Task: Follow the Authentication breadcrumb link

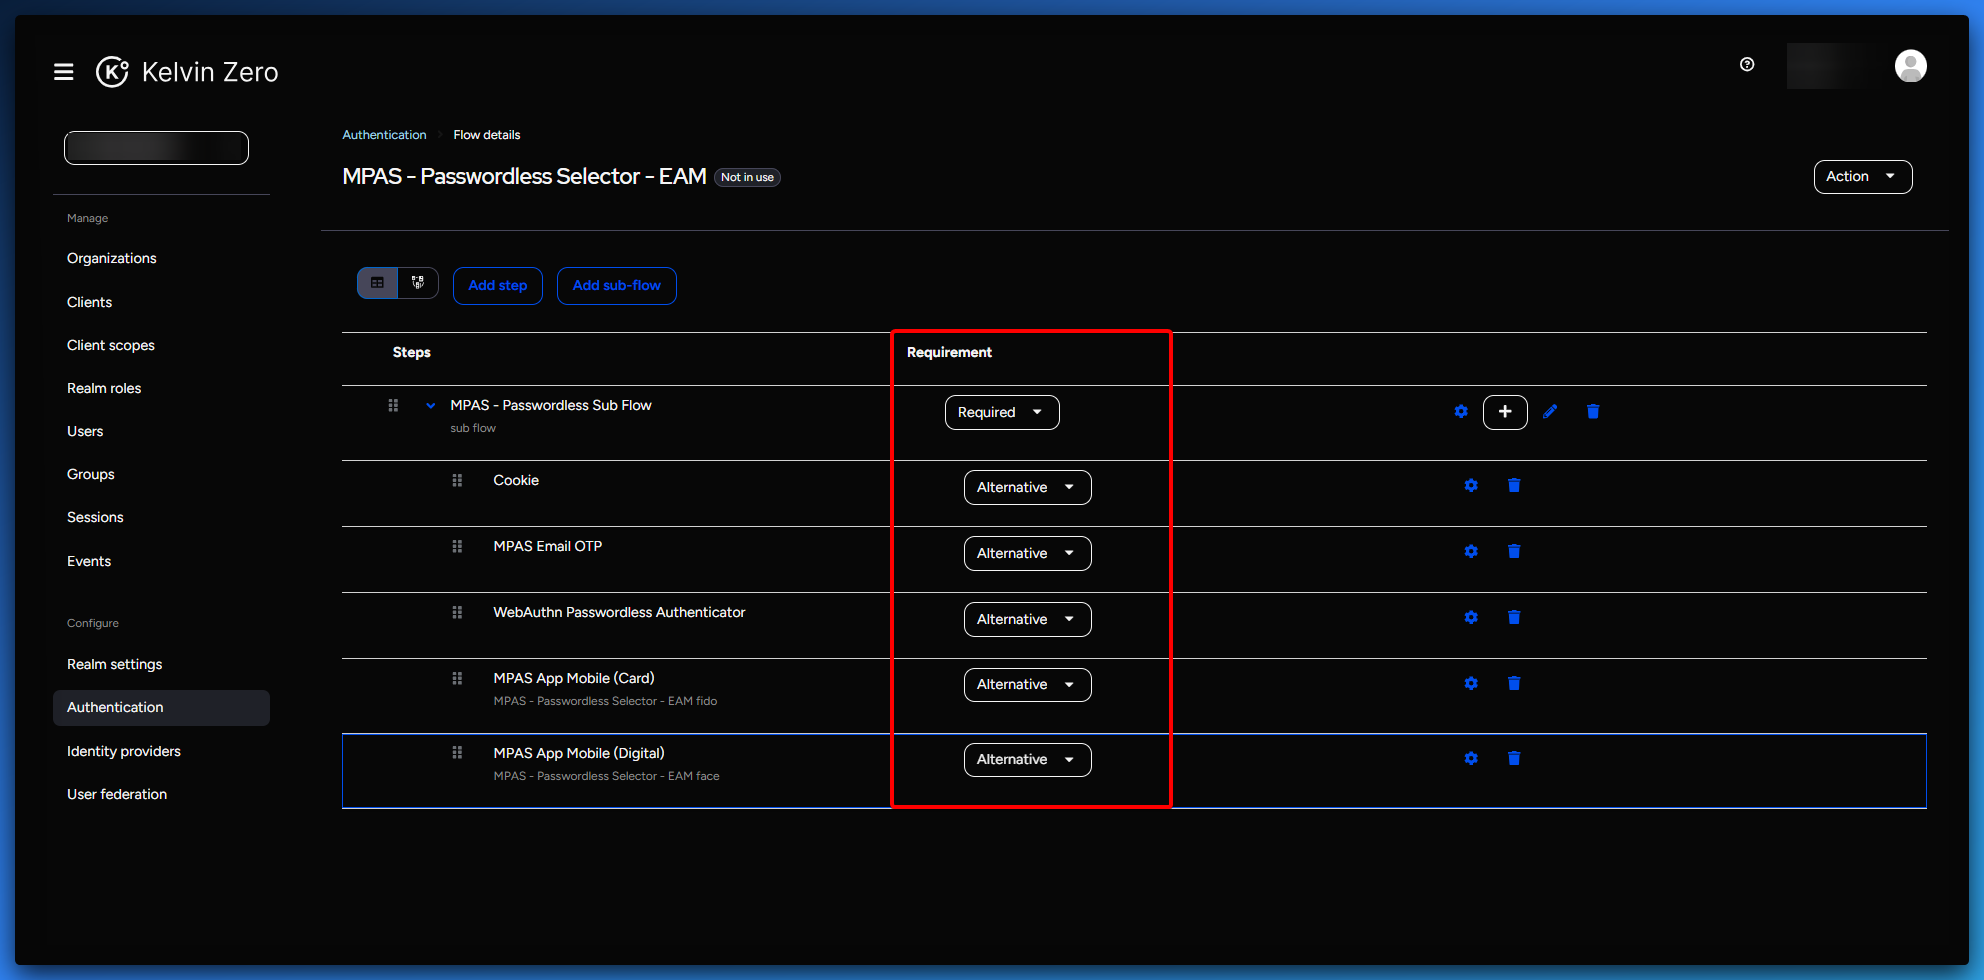Action: click(x=384, y=135)
